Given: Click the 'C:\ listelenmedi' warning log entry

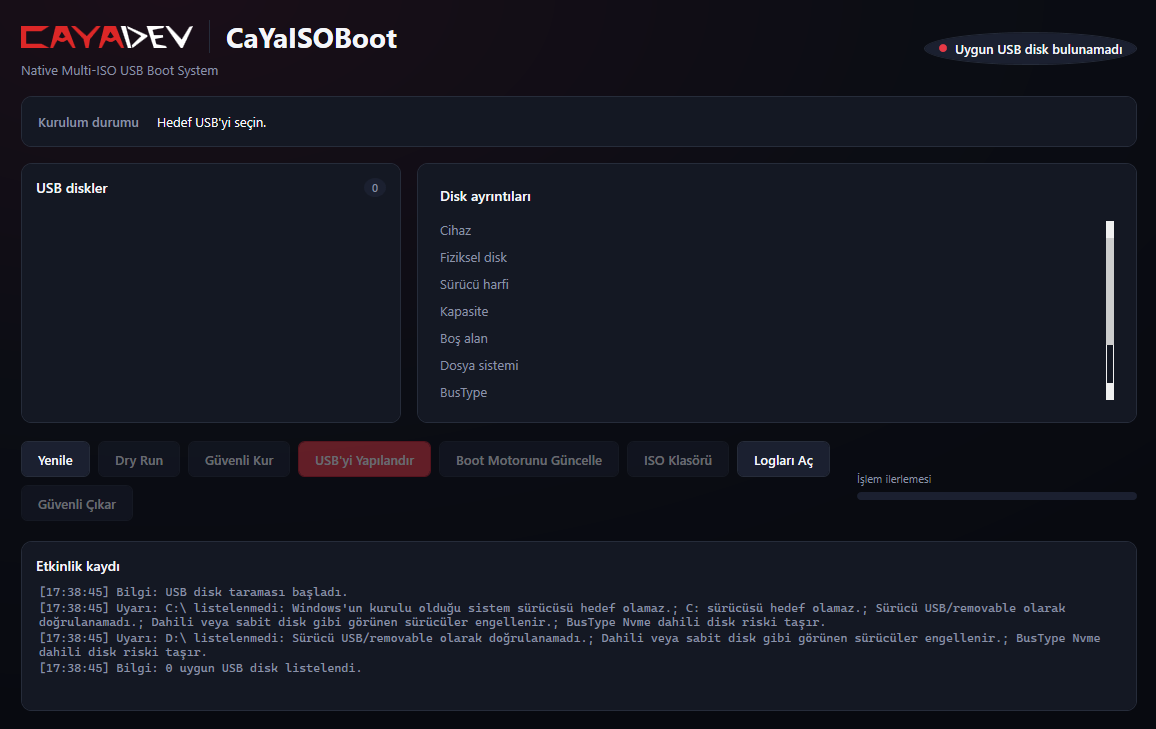Looking at the screenshot, I should [552, 615].
